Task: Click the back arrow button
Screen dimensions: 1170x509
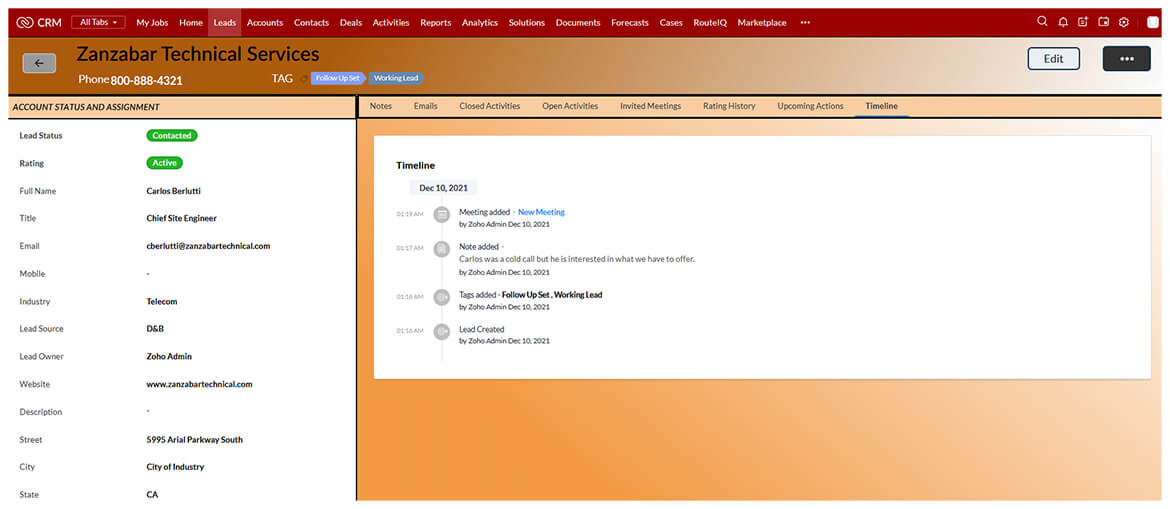Action: pos(40,63)
